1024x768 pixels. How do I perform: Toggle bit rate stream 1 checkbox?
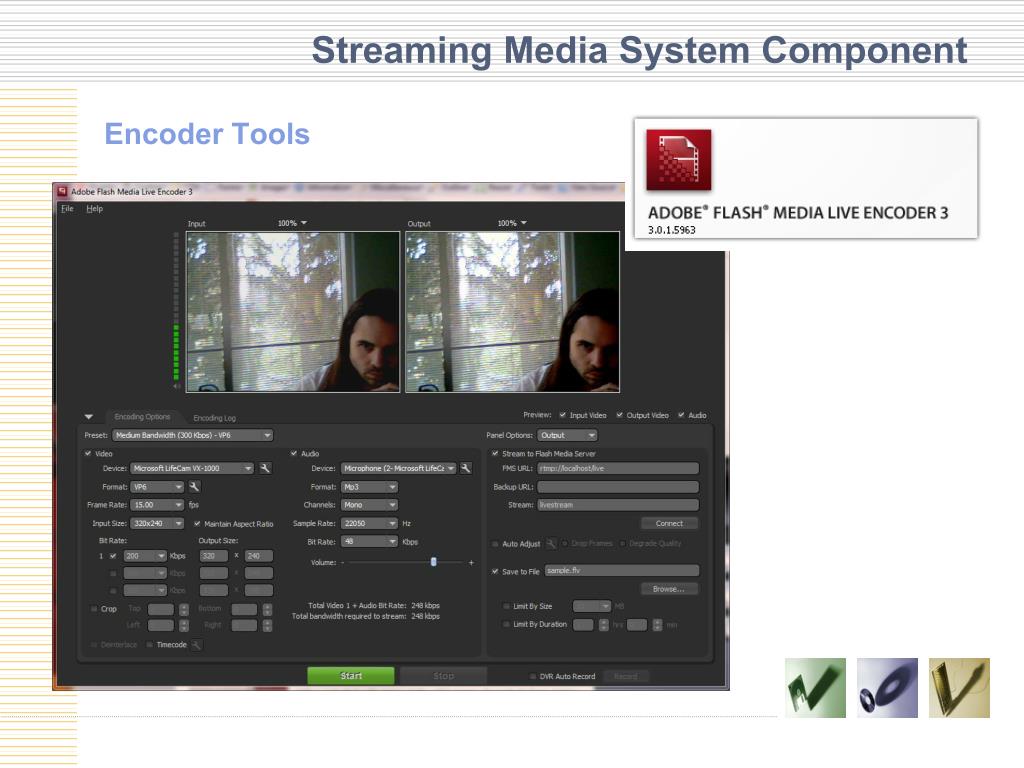(113, 556)
